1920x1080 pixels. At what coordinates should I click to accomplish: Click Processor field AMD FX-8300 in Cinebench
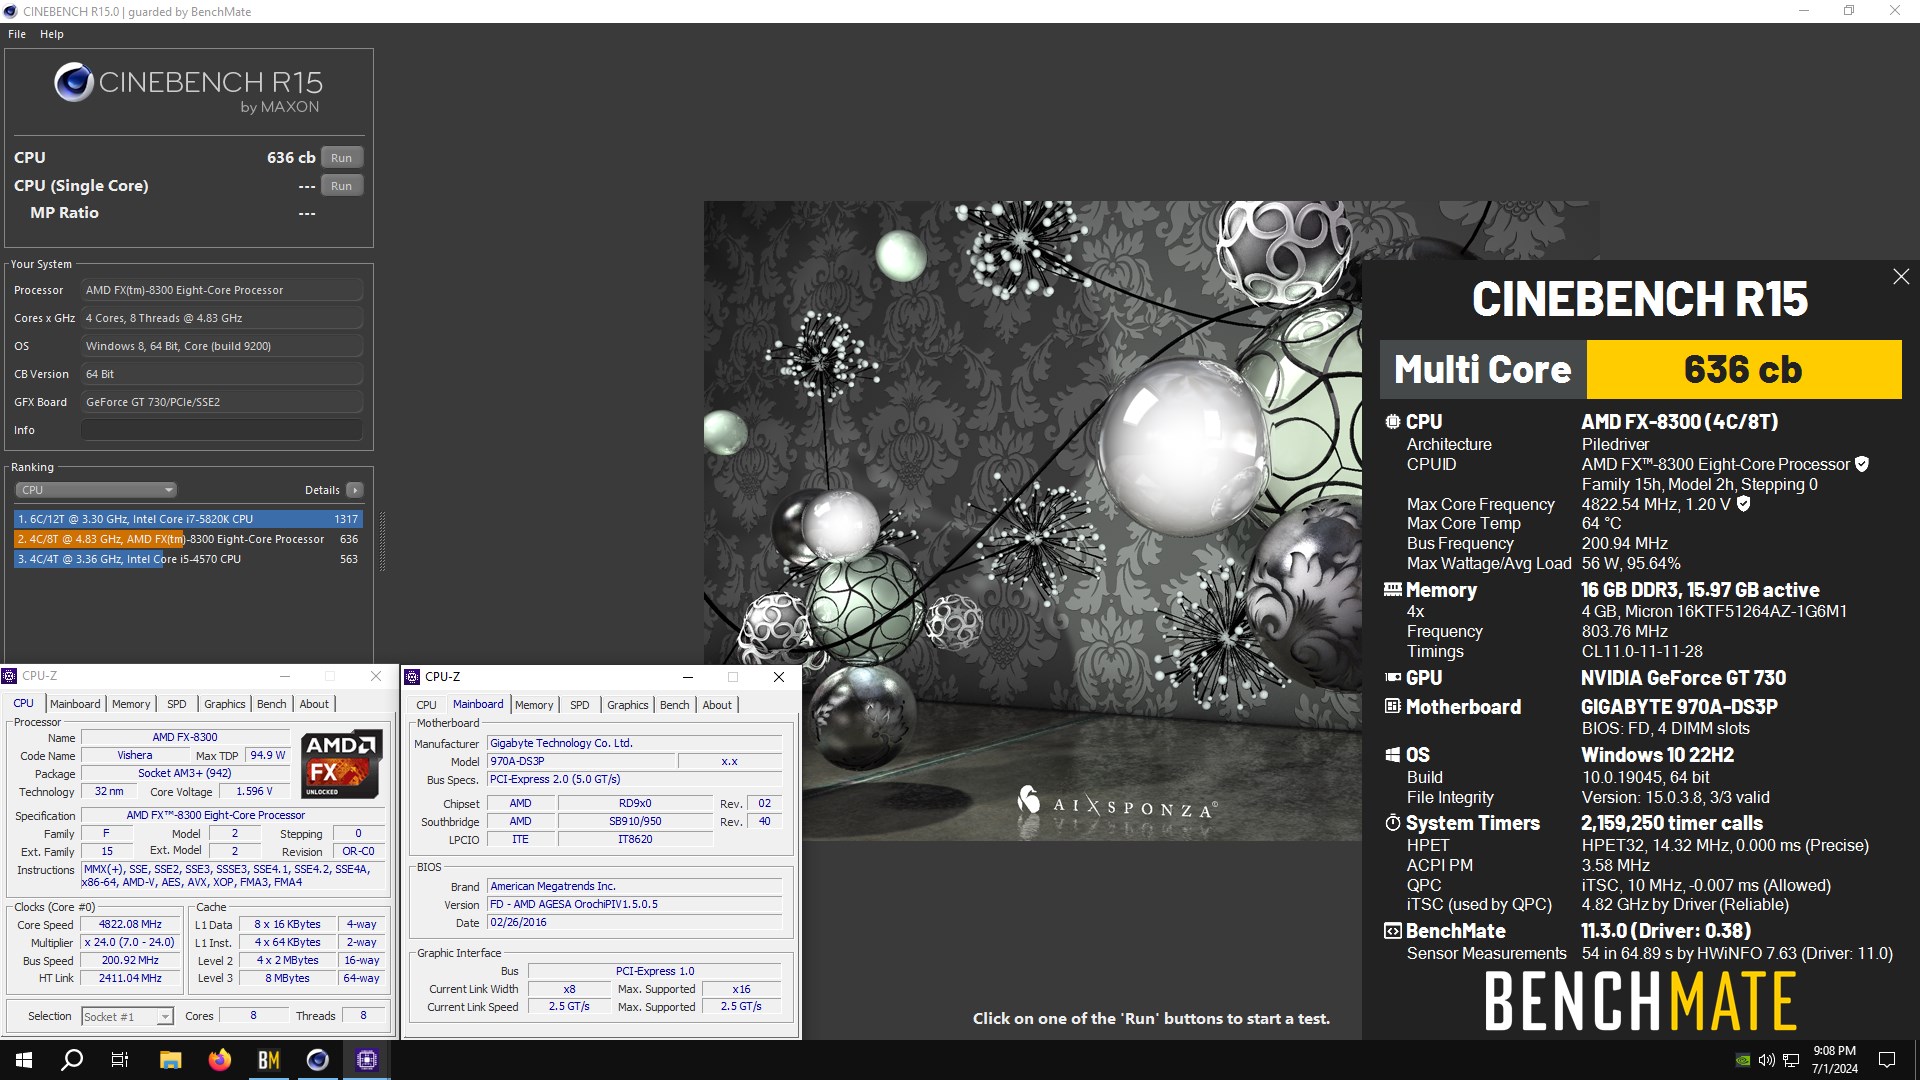222,290
